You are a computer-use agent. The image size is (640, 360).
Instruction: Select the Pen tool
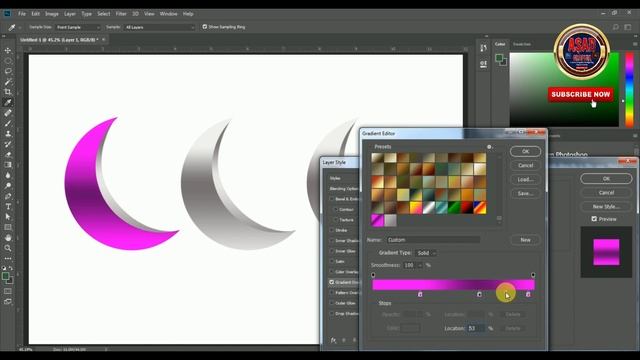(x=8, y=196)
